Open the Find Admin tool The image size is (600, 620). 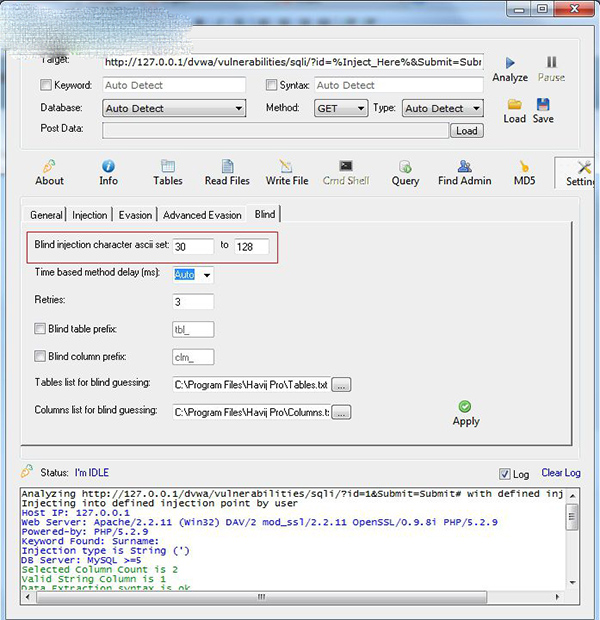coord(463,167)
